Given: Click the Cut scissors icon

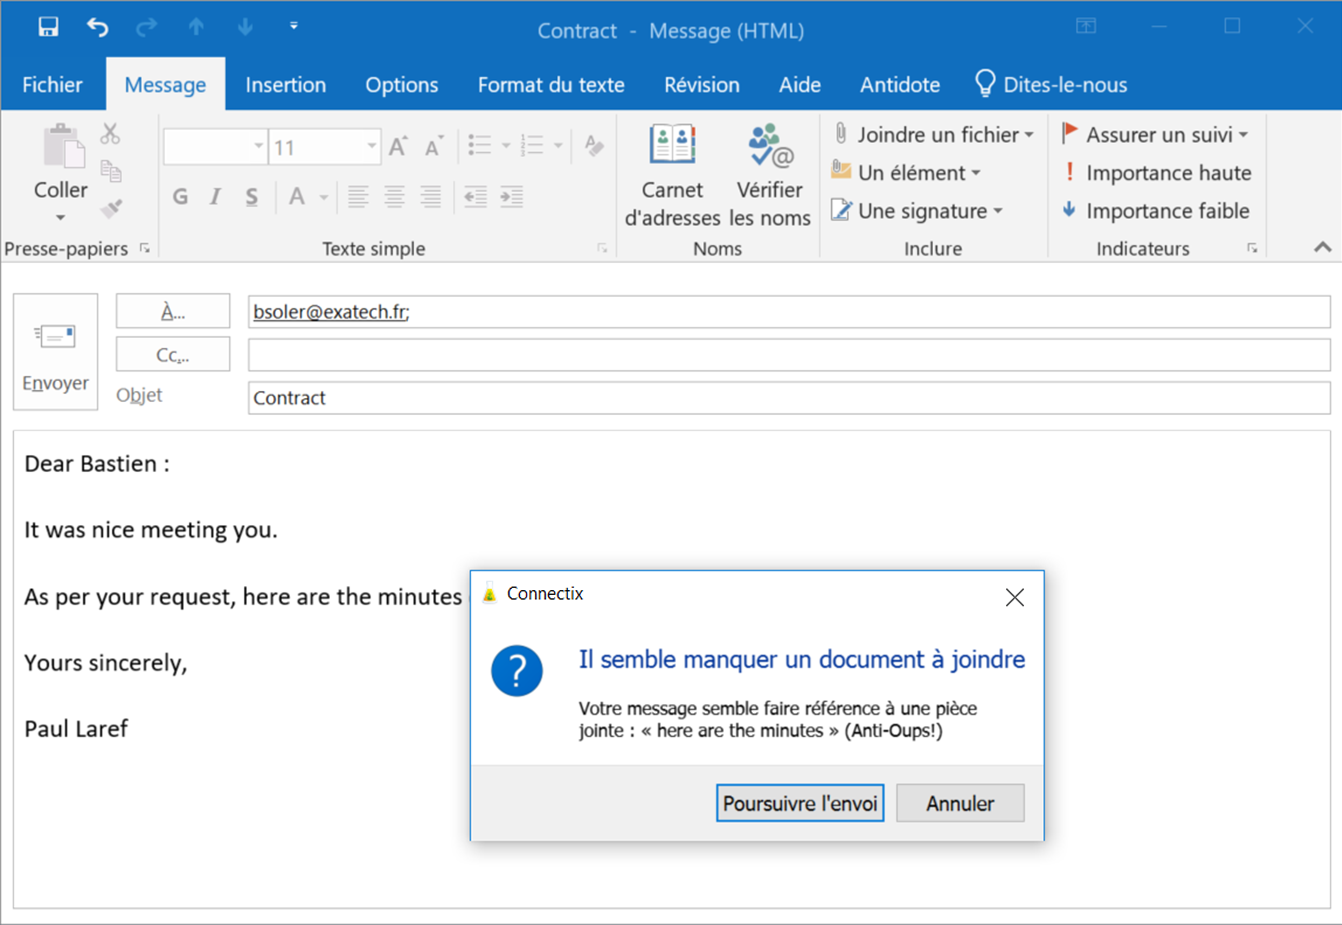Looking at the screenshot, I should tap(110, 133).
